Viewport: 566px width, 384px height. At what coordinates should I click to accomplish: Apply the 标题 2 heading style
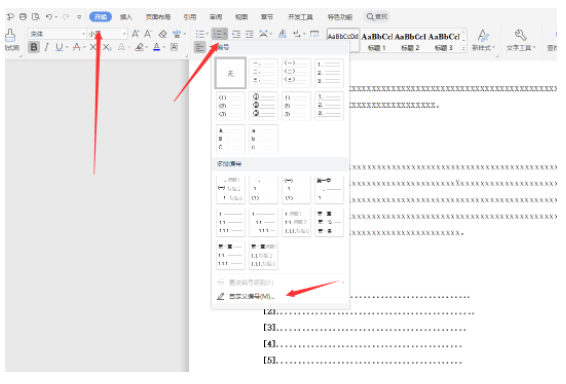click(x=410, y=42)
